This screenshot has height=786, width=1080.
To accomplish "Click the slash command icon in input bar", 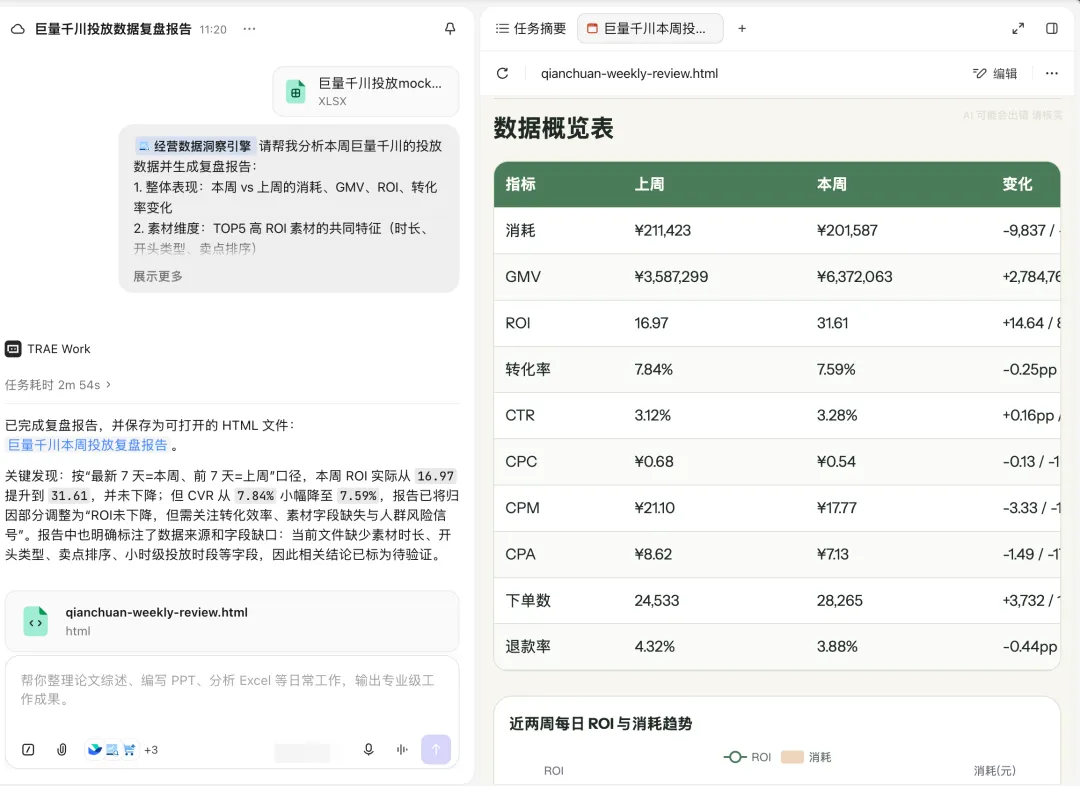I will coord(28,749).
